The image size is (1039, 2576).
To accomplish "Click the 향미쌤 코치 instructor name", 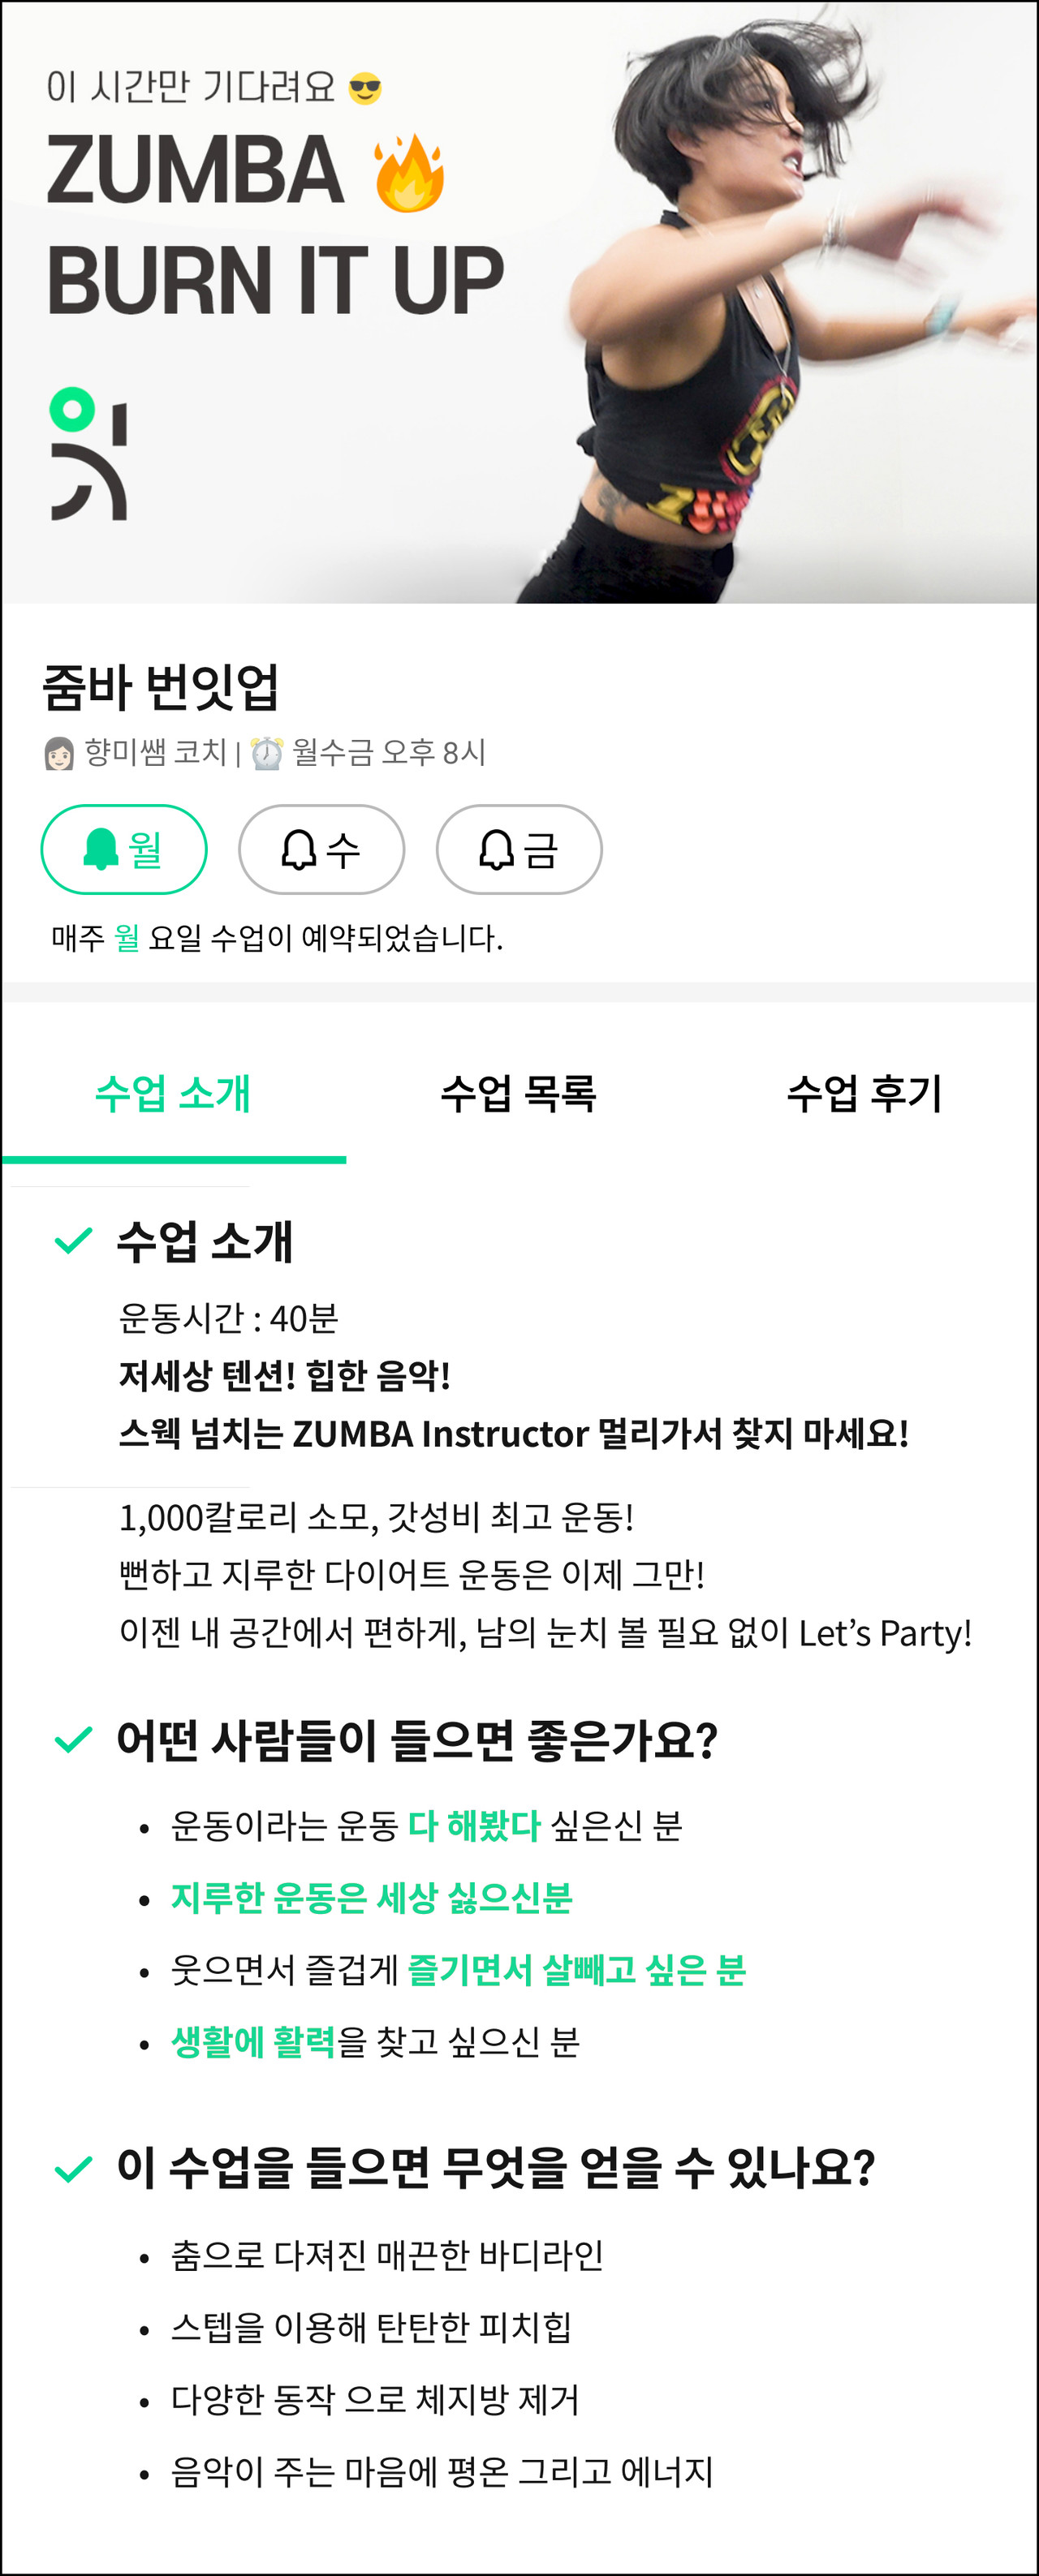I will point(156,752).
